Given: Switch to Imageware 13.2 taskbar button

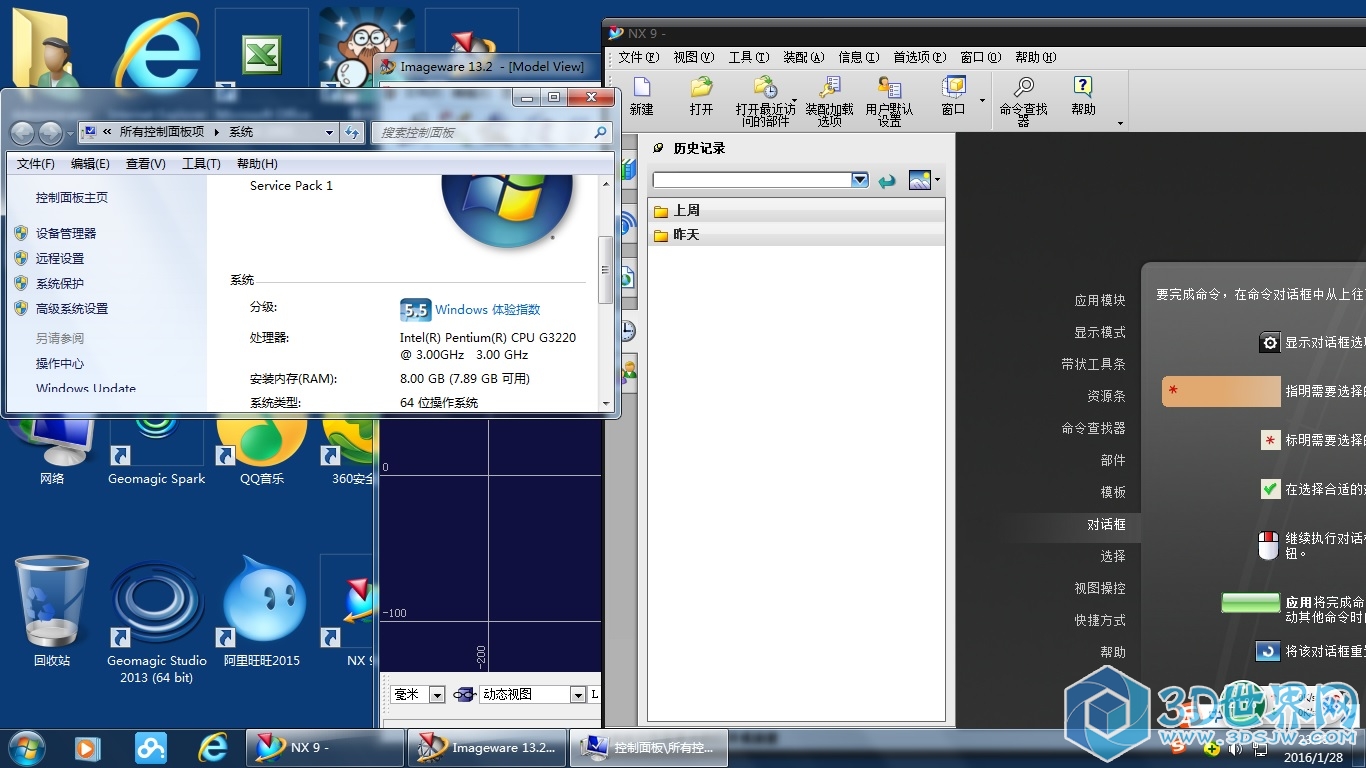Looking at the screenshot, I should [x=488, y=747].
